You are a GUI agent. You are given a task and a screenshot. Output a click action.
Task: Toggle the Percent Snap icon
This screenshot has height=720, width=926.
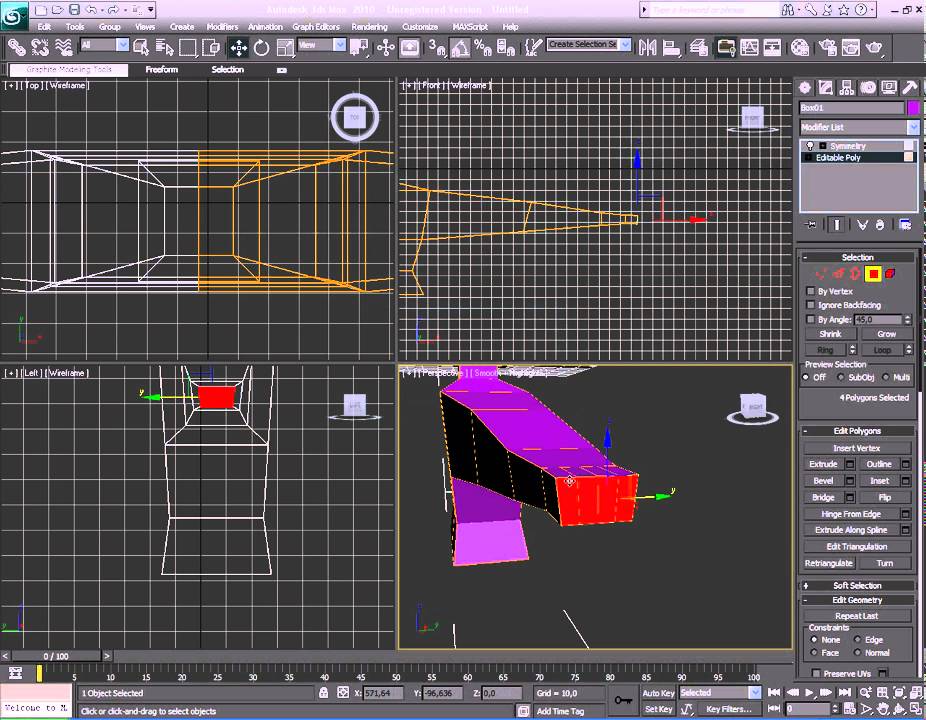(483, 47)
